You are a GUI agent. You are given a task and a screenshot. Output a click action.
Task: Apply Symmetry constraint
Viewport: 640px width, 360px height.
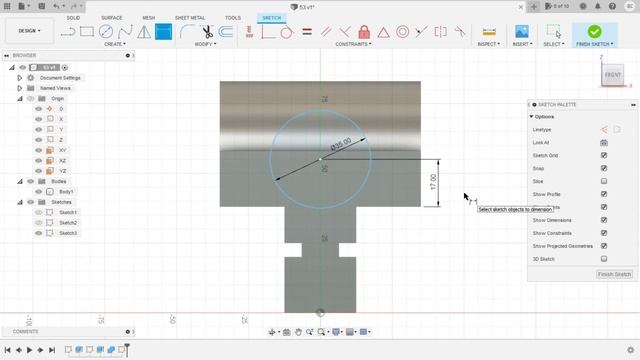click(440, 32)
